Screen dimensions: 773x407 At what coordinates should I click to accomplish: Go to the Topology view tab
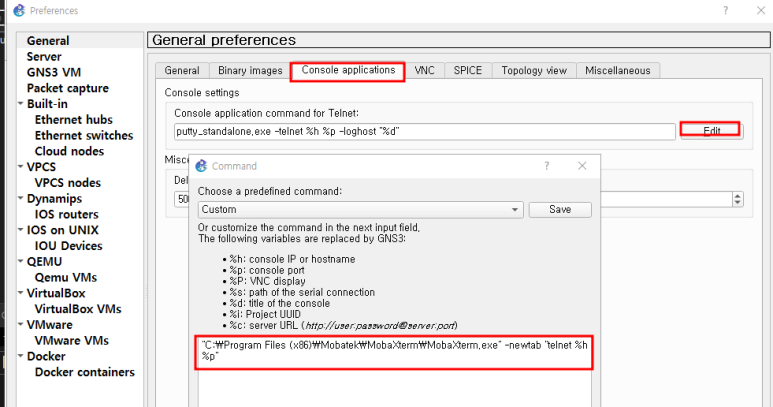[x=534, y=71]
